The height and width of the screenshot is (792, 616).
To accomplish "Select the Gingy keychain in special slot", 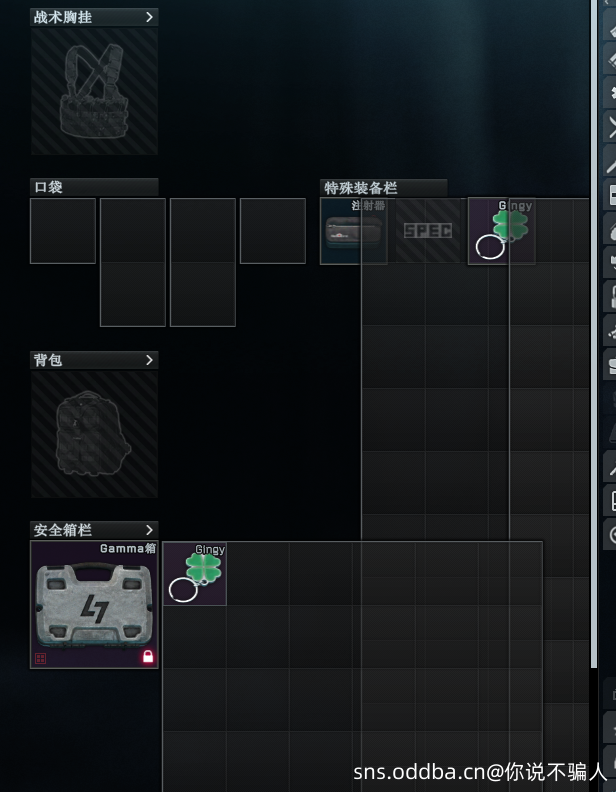I will 502,231.
